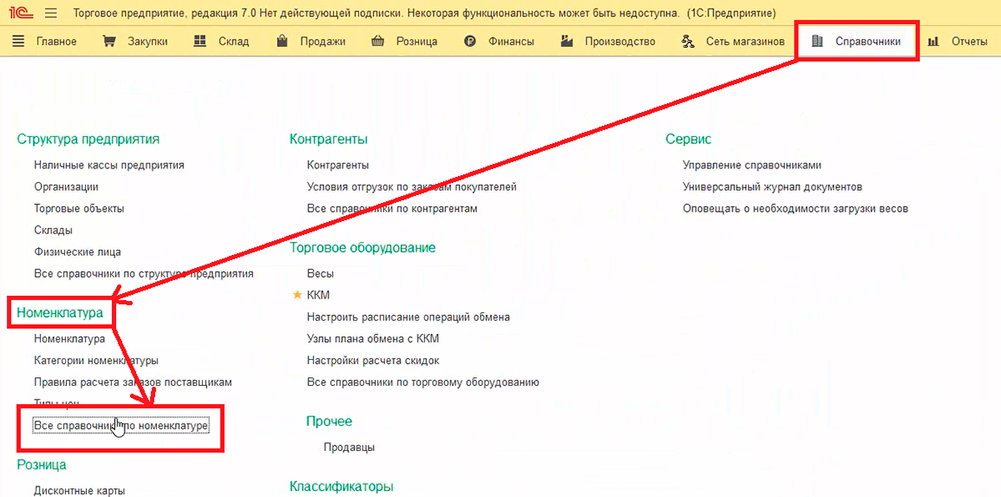The height and width of the screenshot is (497, 1001).
Task: Open Наличные кассы предприятия link
Action: (x=109, y=165)
